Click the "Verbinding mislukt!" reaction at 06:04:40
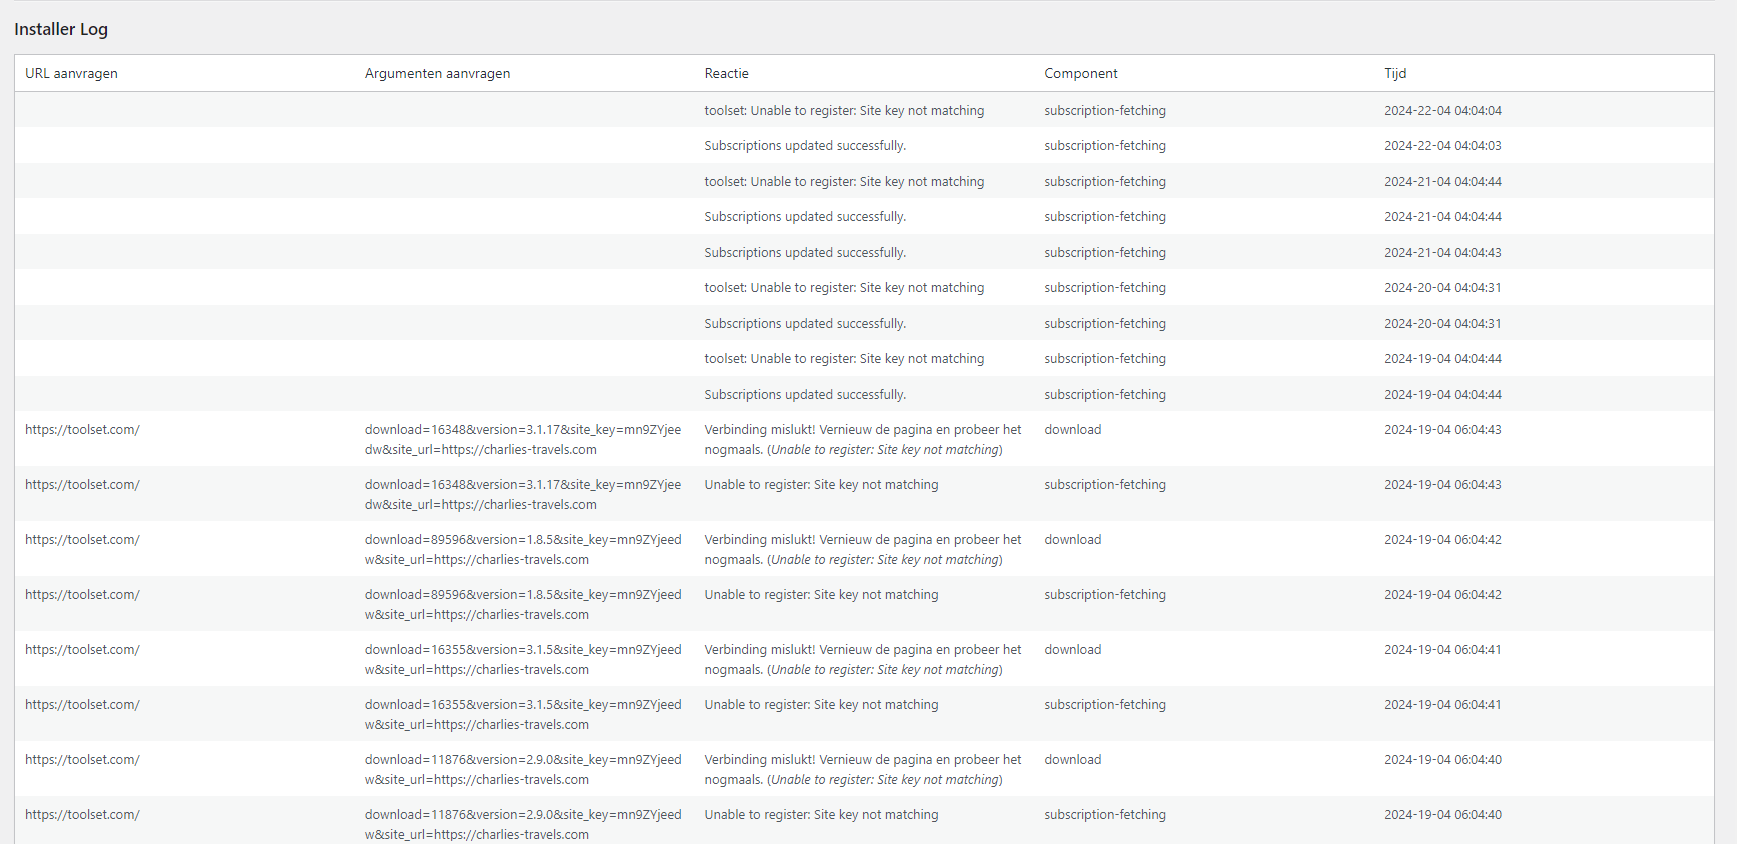Viewport: 1737px width, 844px height. tap(862, 770)
